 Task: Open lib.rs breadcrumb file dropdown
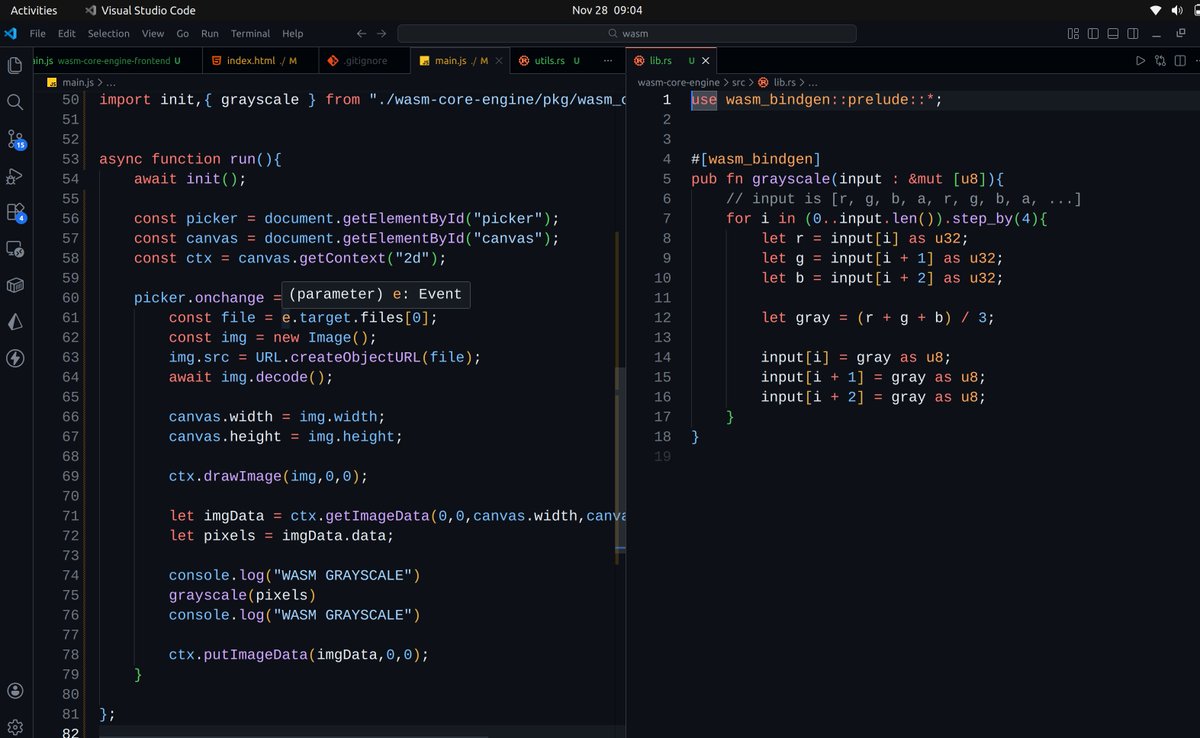click(784, 82)
